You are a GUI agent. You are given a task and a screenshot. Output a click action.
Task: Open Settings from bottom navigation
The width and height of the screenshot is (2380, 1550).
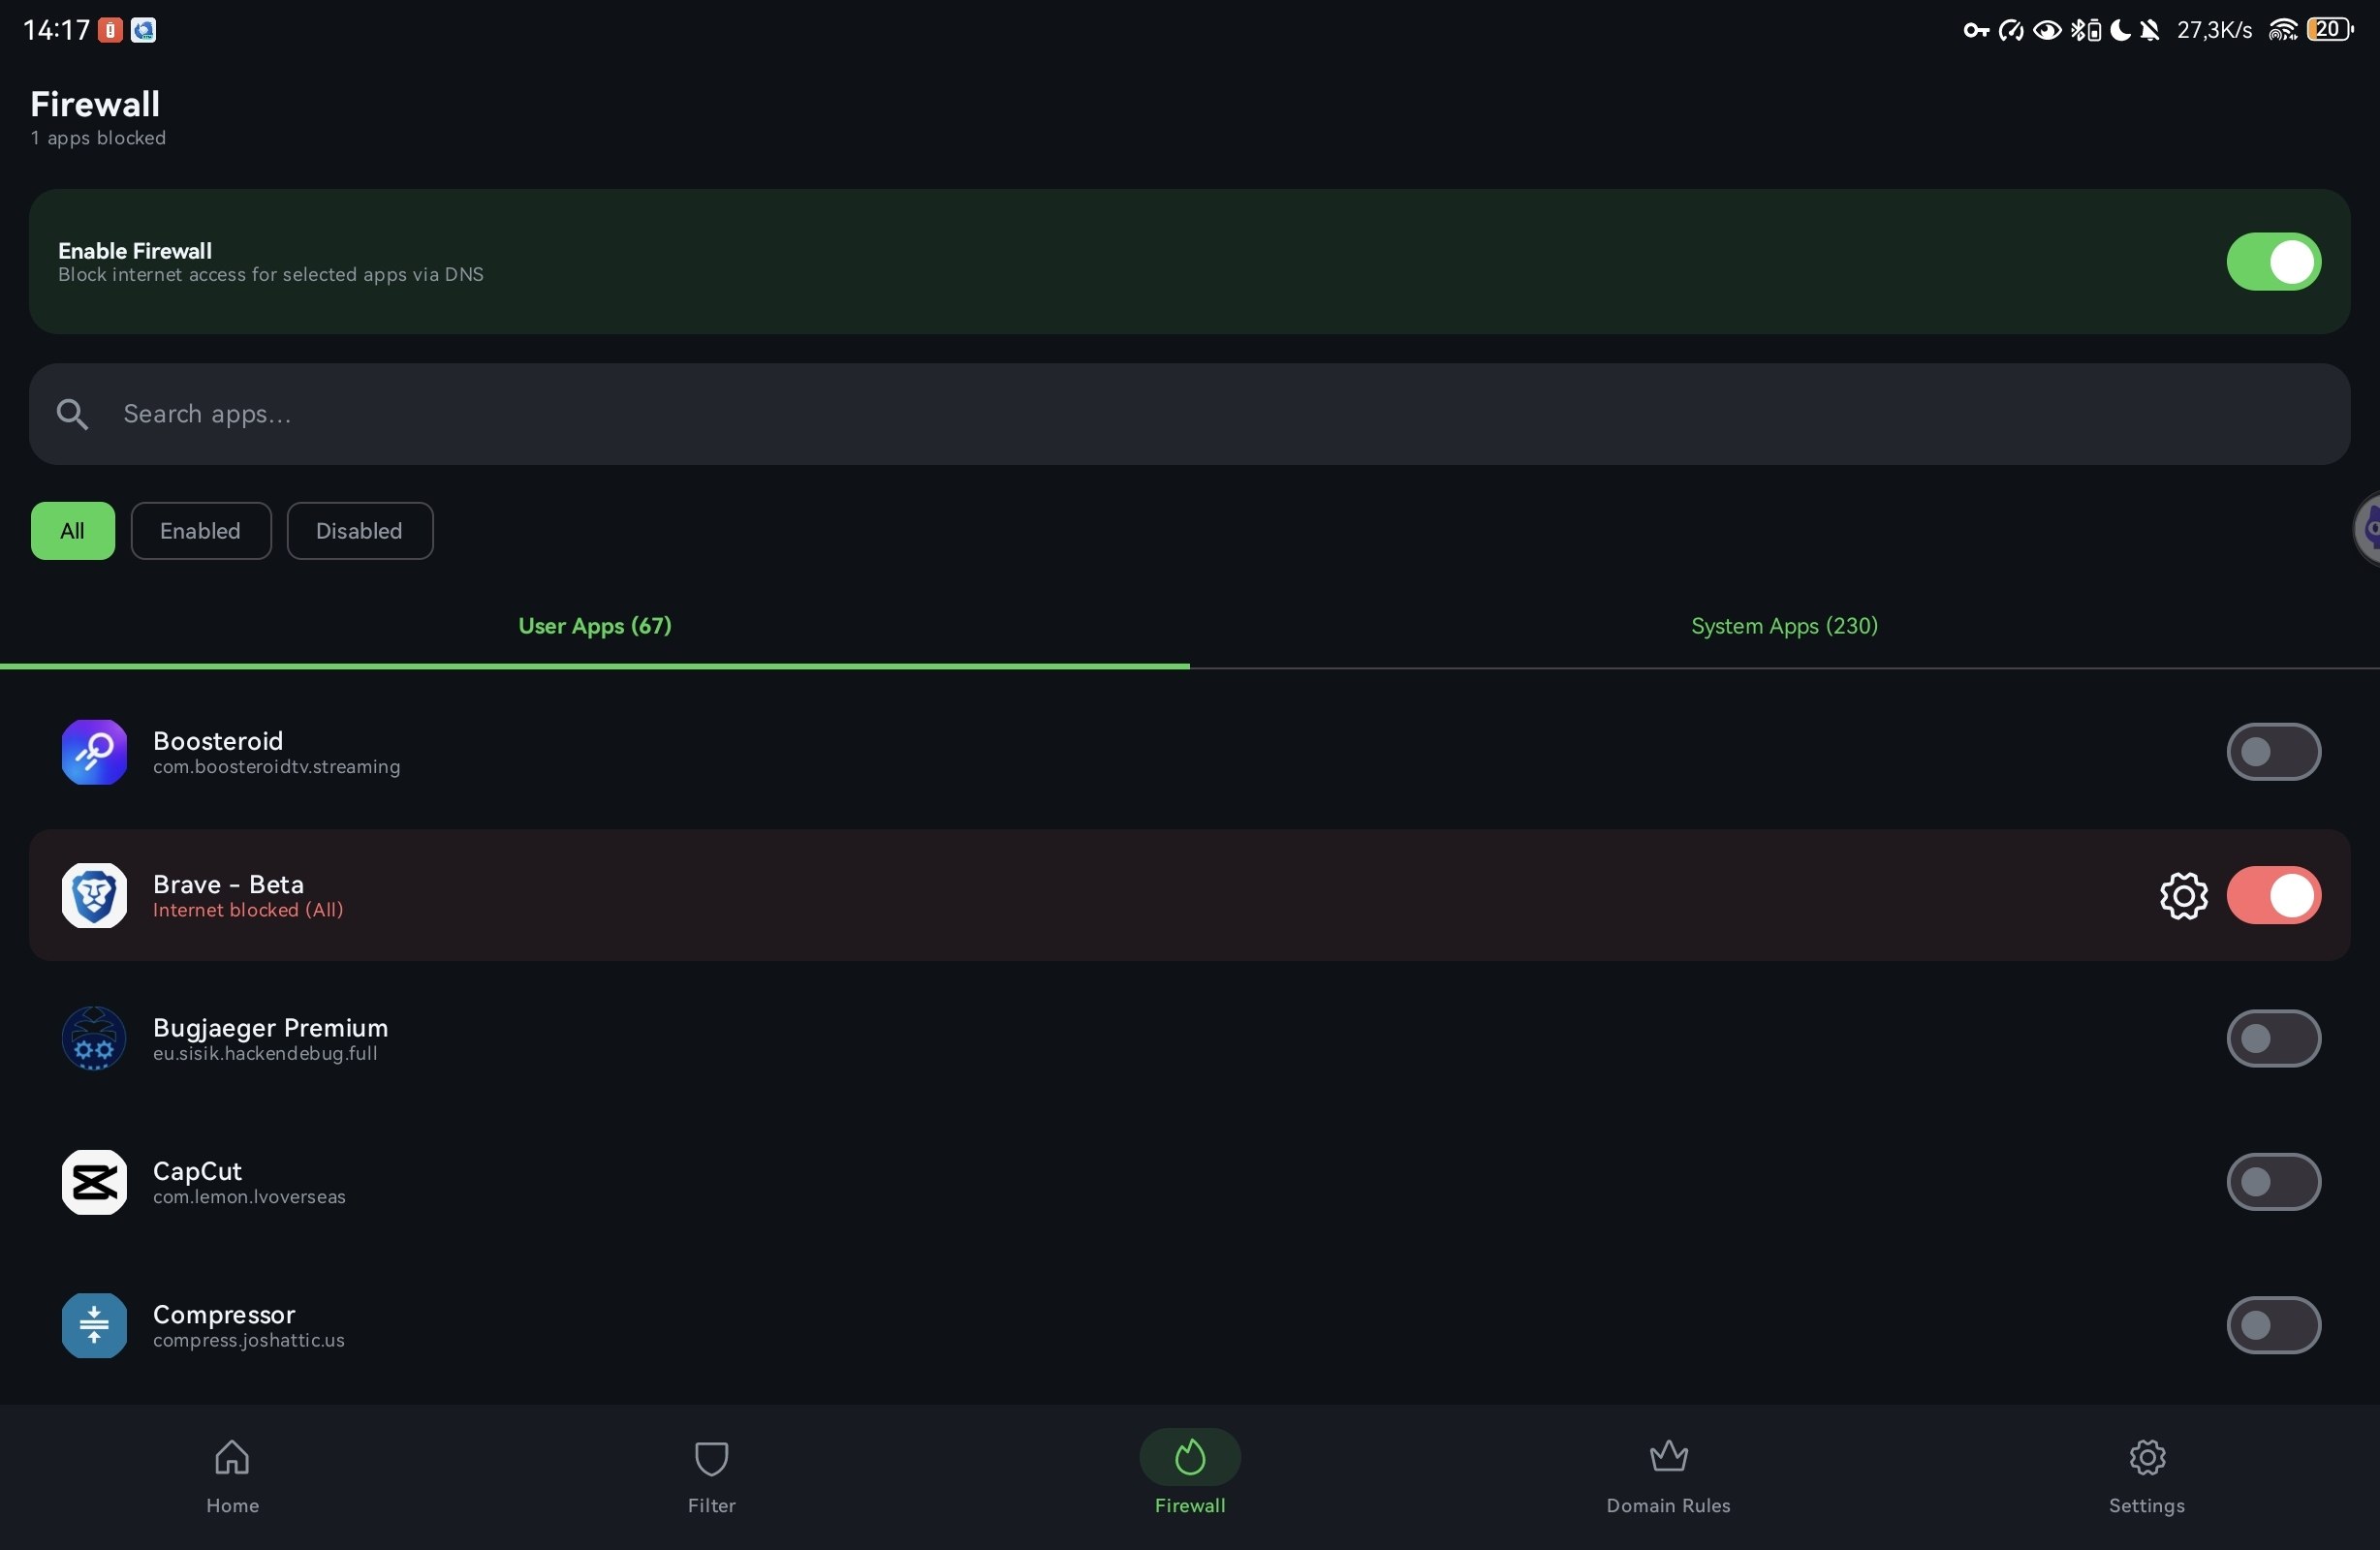pos(2146,1475)
